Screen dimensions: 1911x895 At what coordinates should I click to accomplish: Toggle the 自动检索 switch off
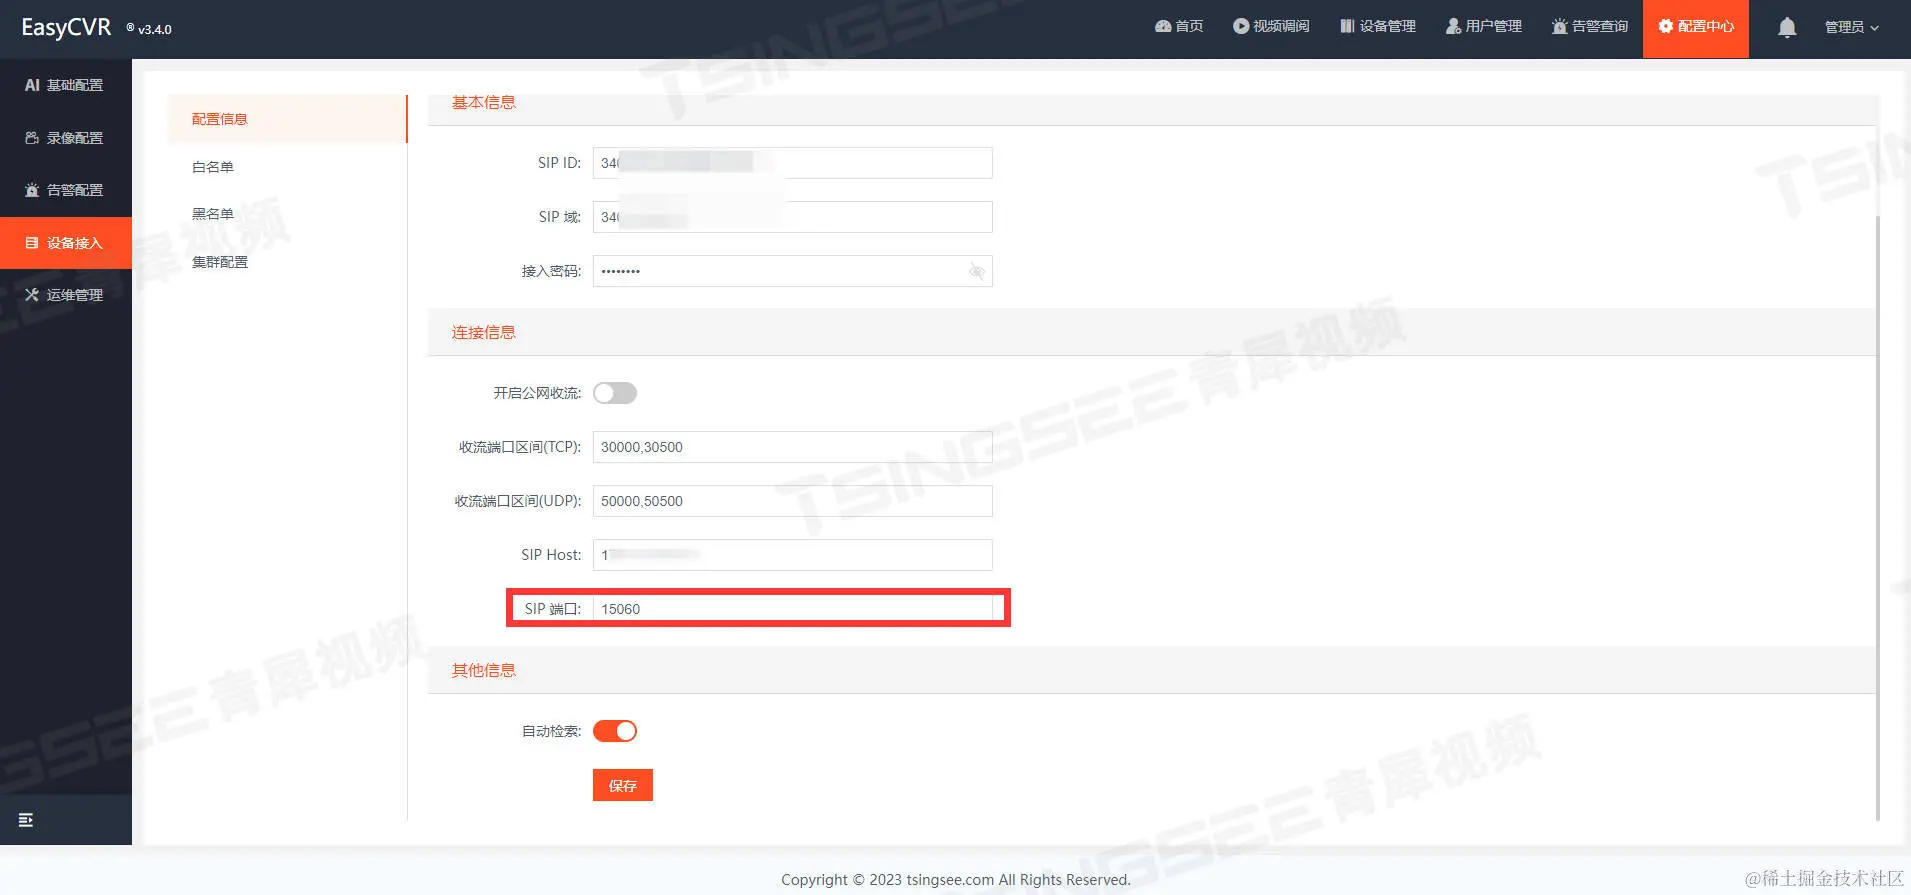(615, 731)
